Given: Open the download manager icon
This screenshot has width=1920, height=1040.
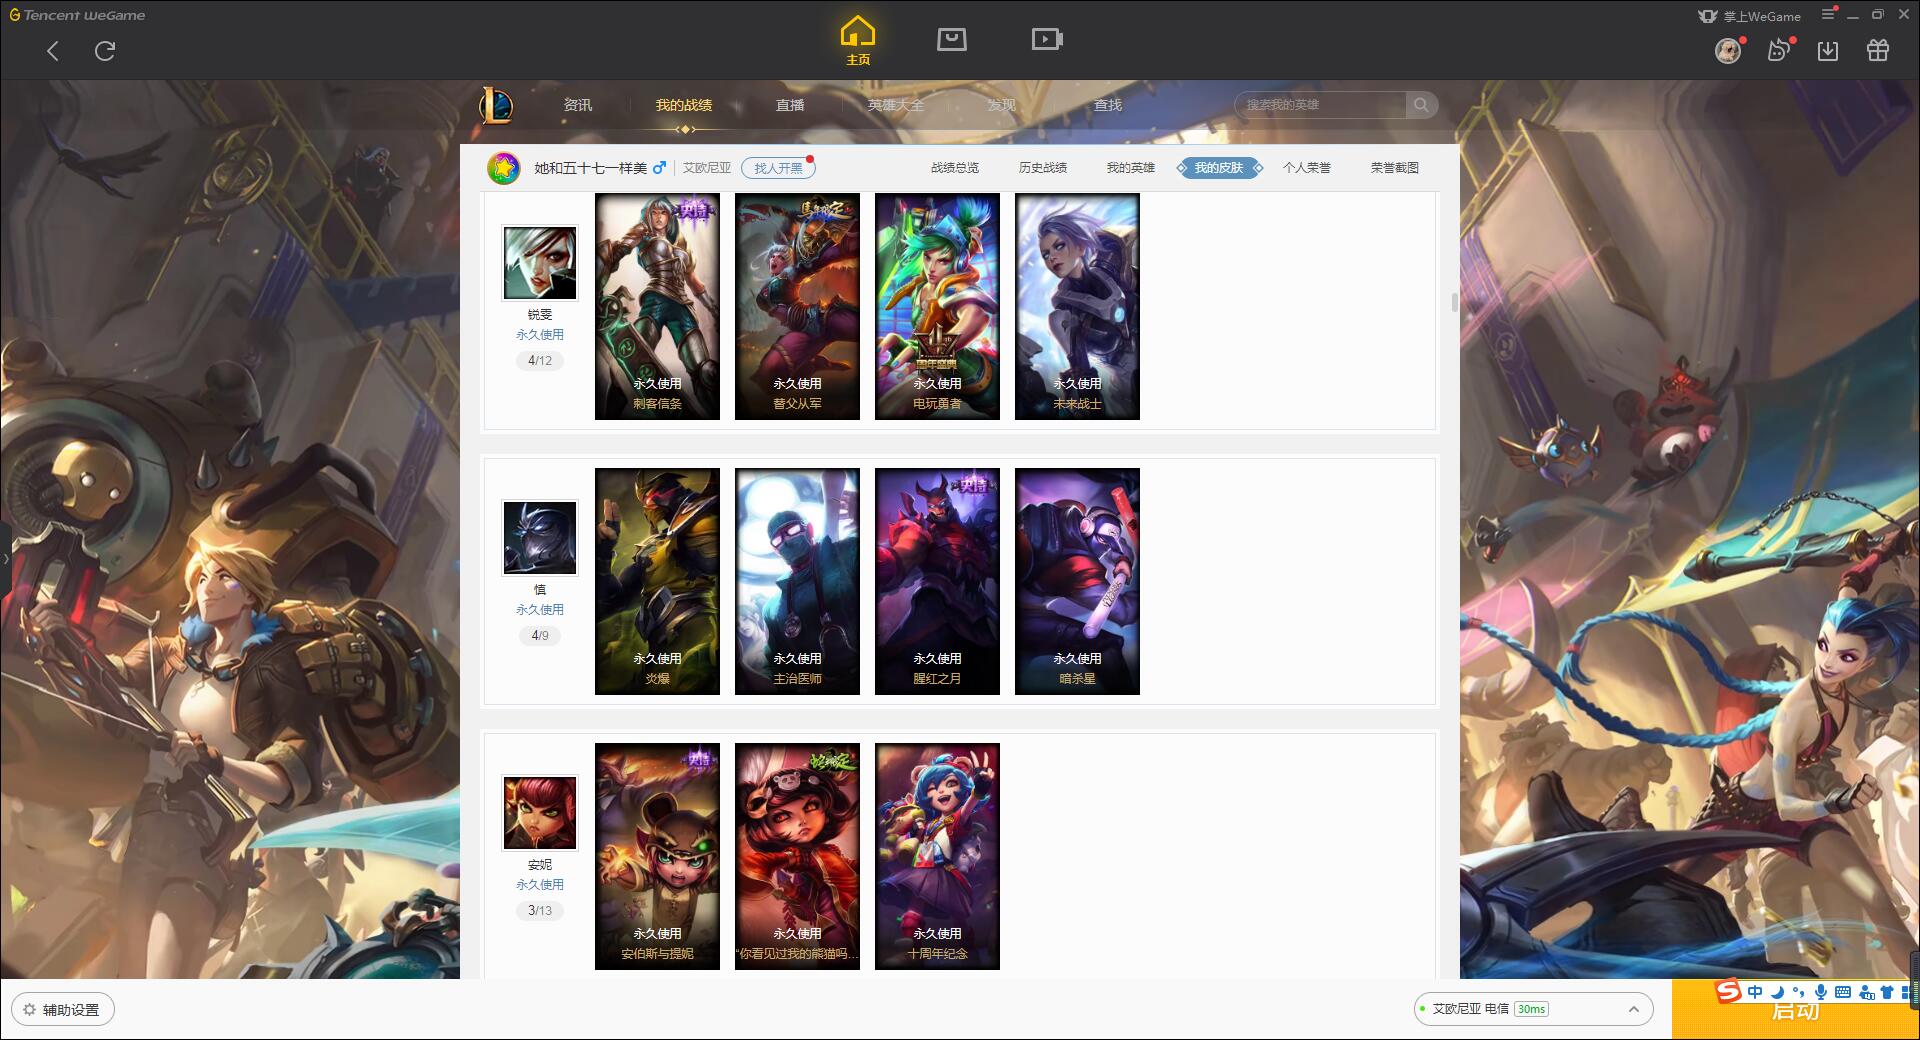Looking at the screenshot, I should tap(1828, 50).
